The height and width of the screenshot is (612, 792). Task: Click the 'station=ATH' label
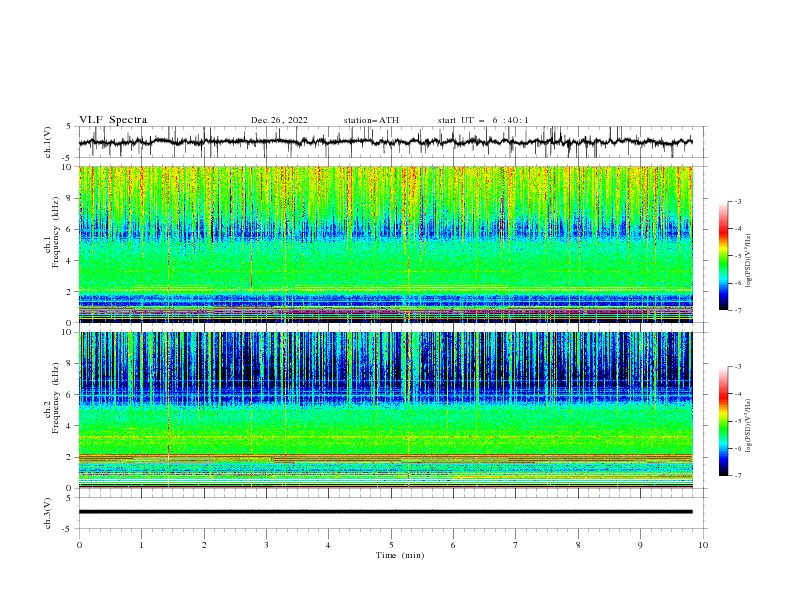click(371, 120)
